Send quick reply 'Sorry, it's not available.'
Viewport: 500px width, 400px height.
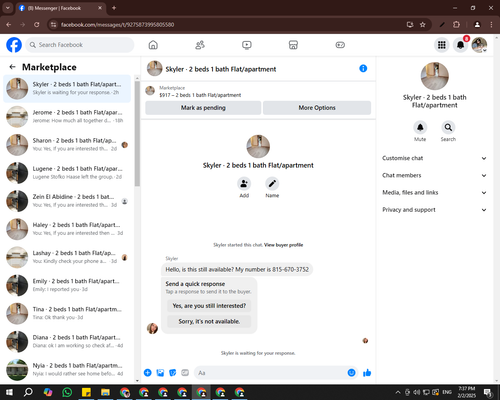209,321
